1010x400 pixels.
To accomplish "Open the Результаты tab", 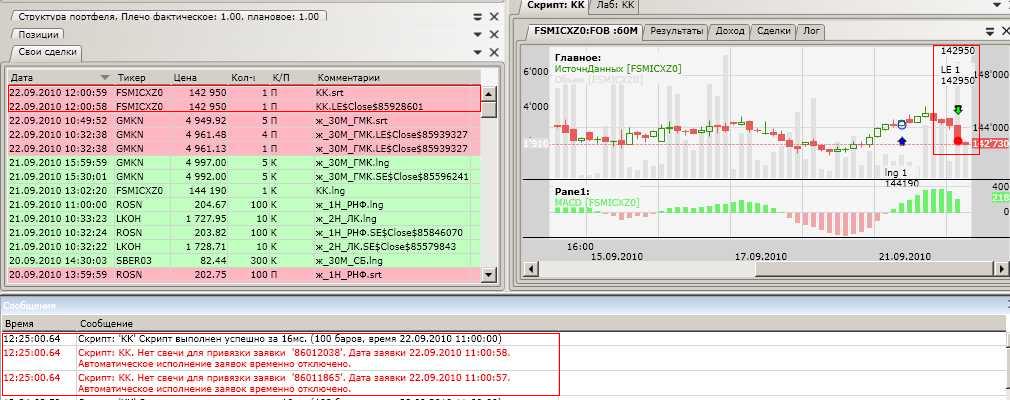I will point(676,30).
